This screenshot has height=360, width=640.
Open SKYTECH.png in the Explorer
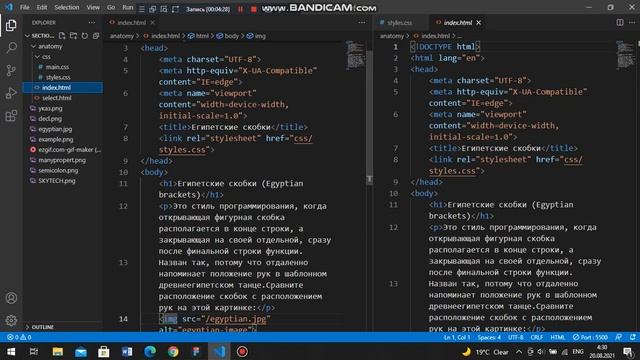(x=57, y=180)
